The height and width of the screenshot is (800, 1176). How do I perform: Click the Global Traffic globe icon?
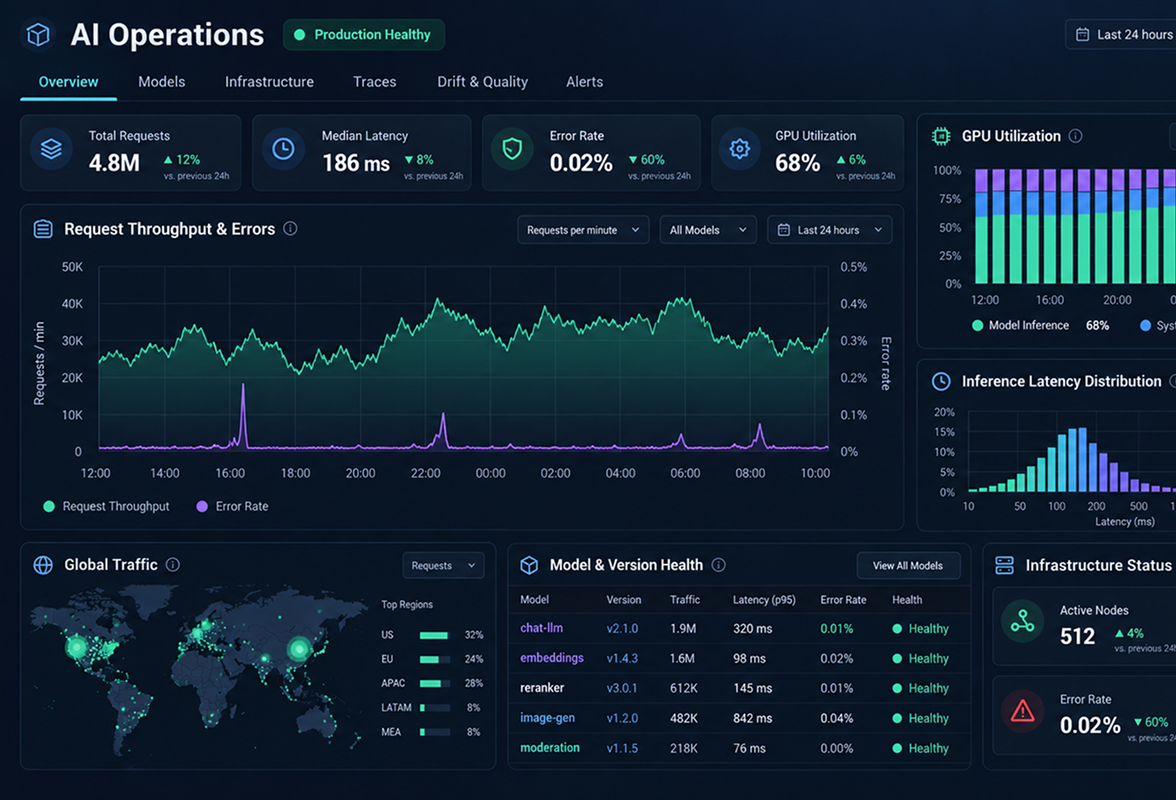pos(44,565)
